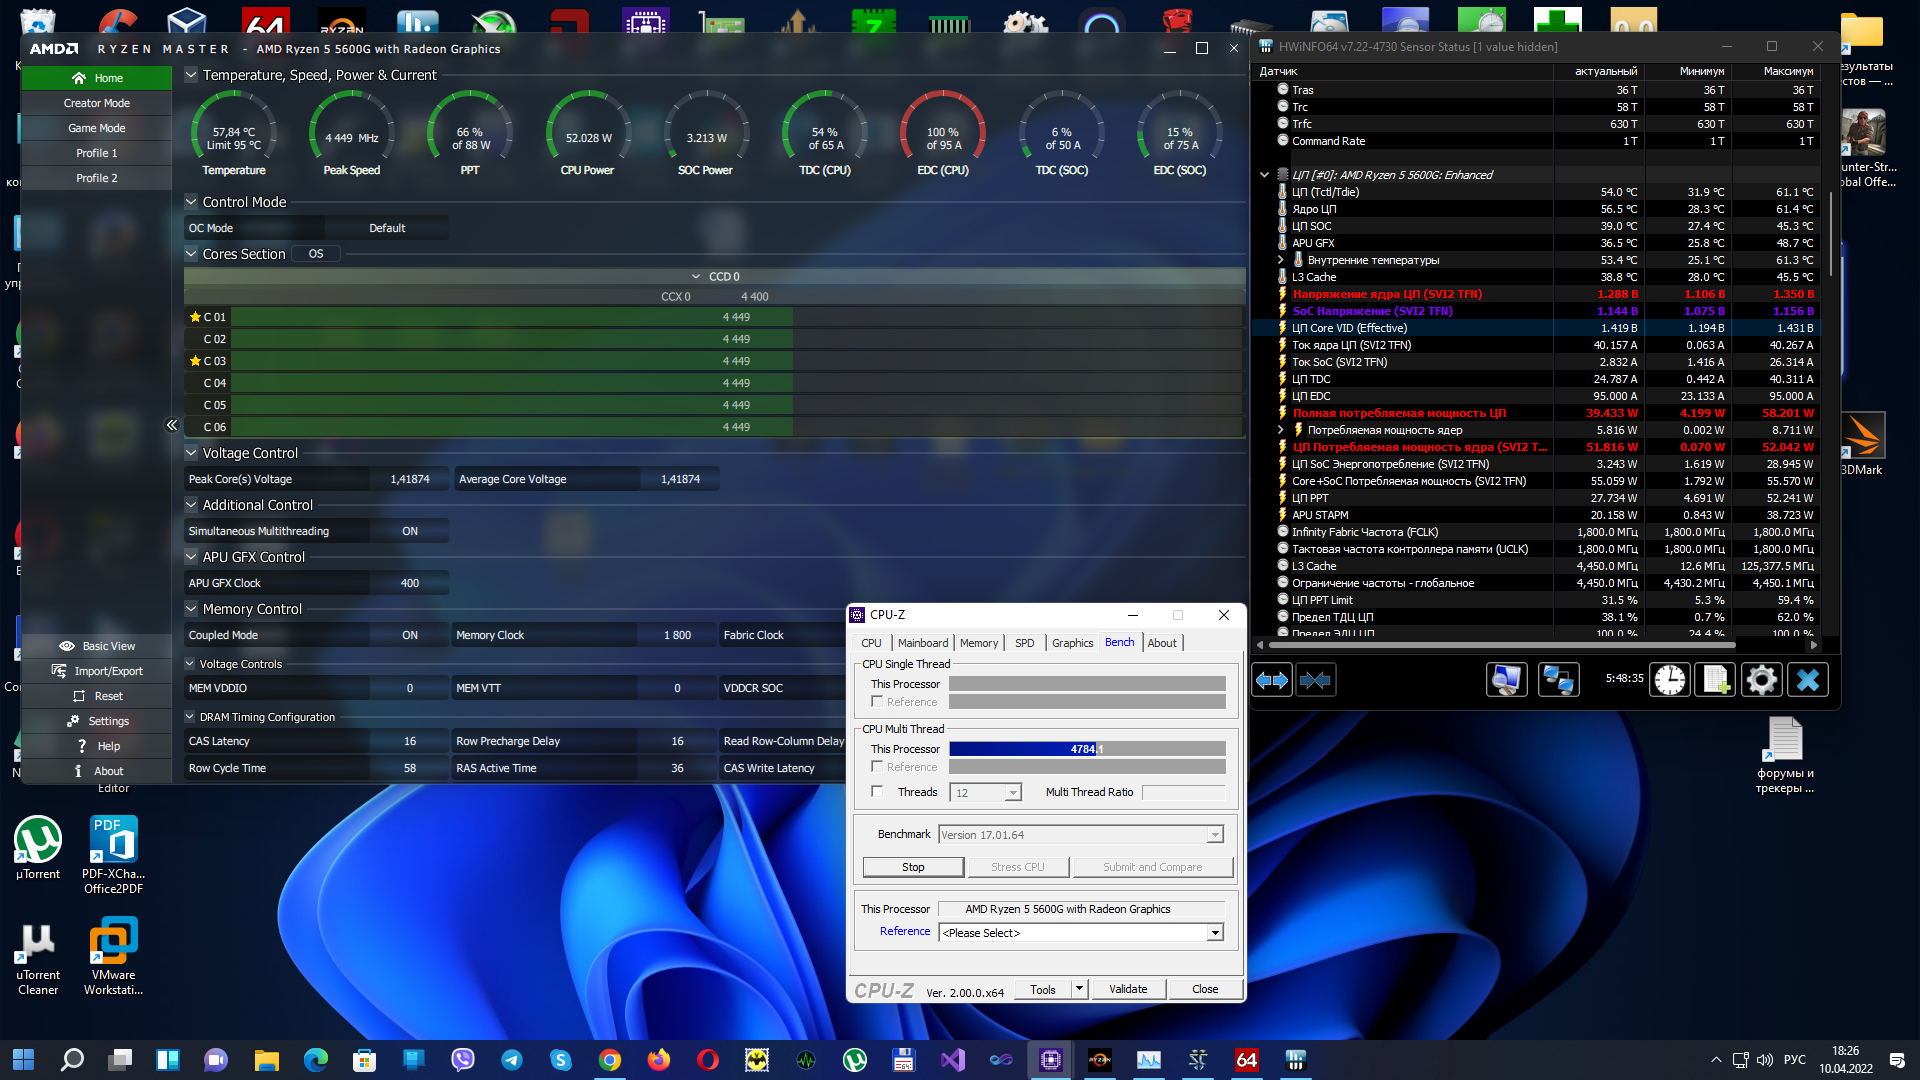Click the HWiNFO network monitors icon

tap(1557, 680)
